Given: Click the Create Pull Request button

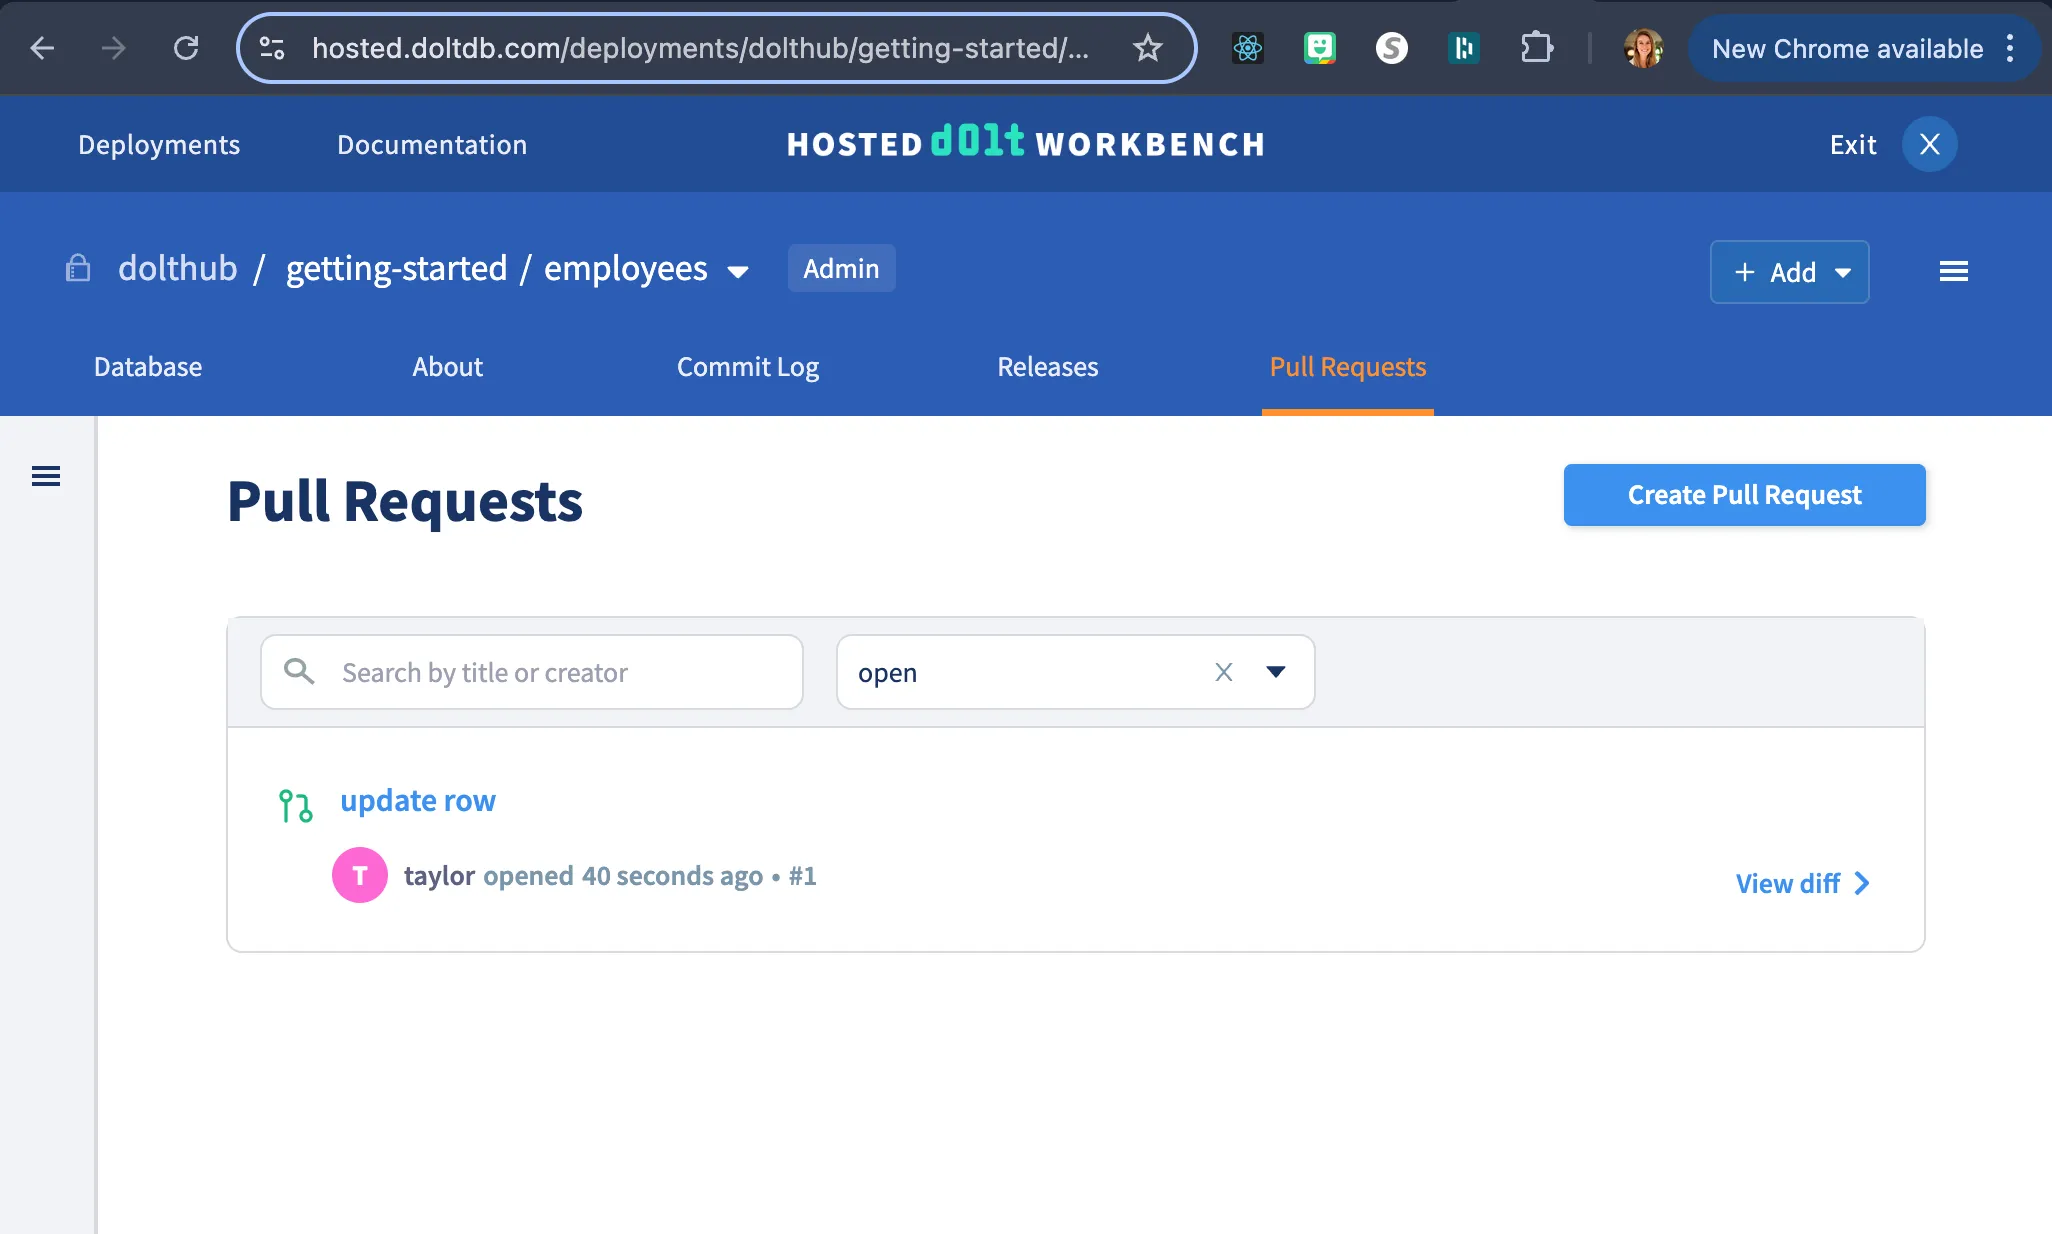Looking at the screenshot, I should click(x=1744, y=495).
